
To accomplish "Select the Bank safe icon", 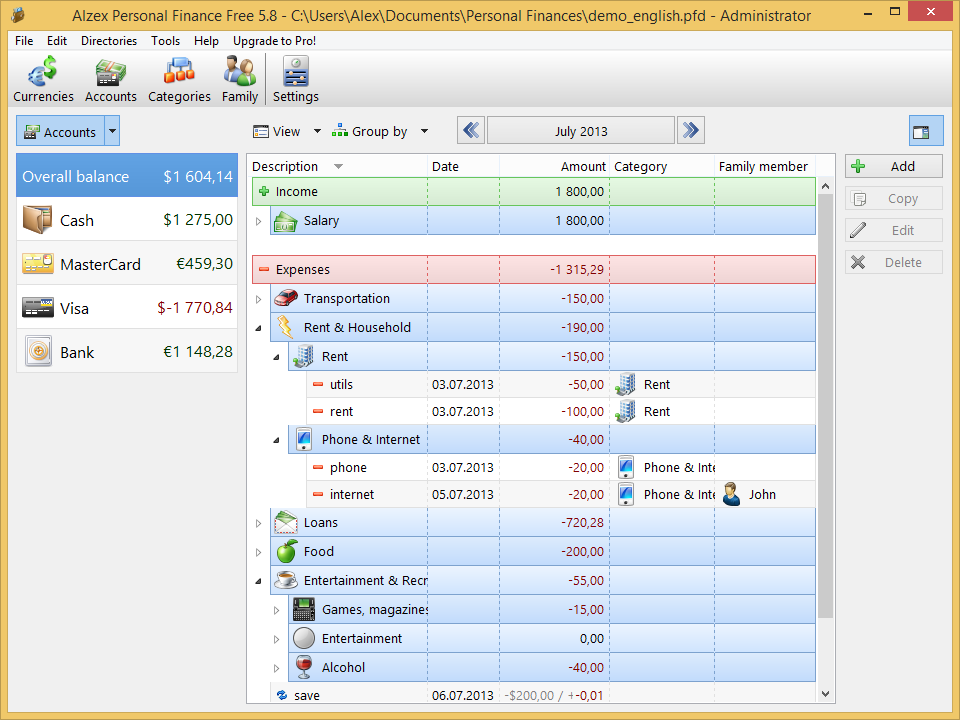I will tap(38, 351).
